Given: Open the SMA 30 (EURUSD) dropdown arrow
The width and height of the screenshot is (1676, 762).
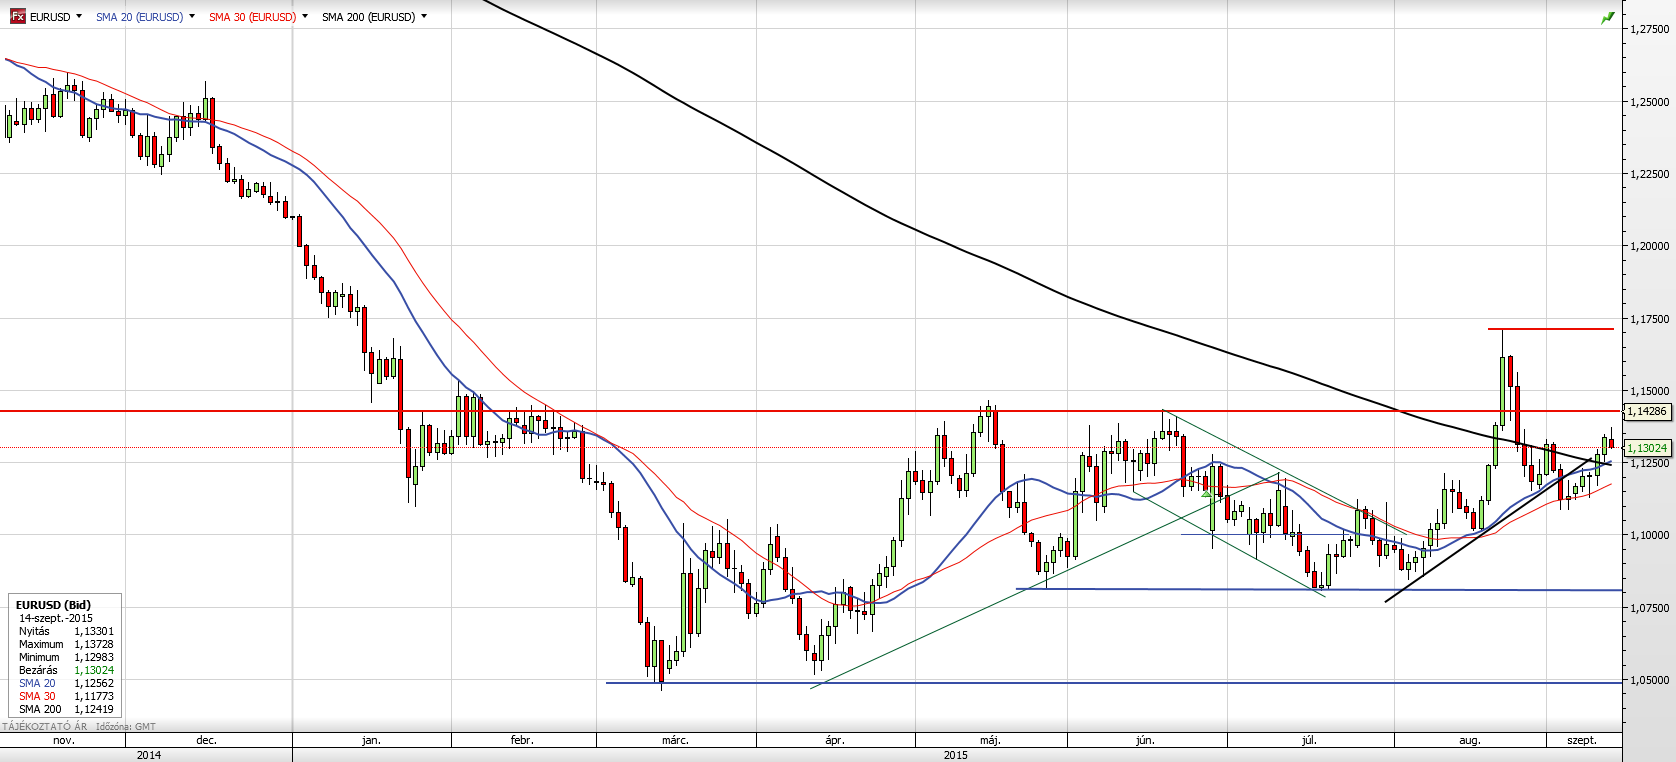Looking at the screenshot, I should point(305,16).
